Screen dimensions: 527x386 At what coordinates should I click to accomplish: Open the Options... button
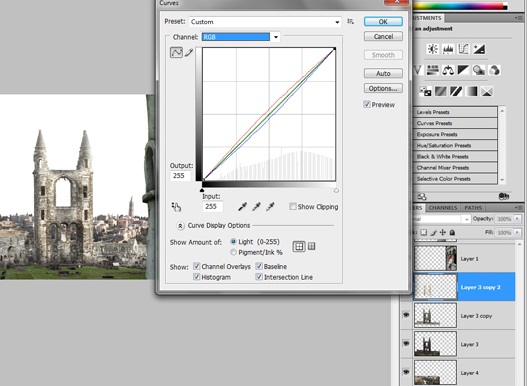pos(383,88)
